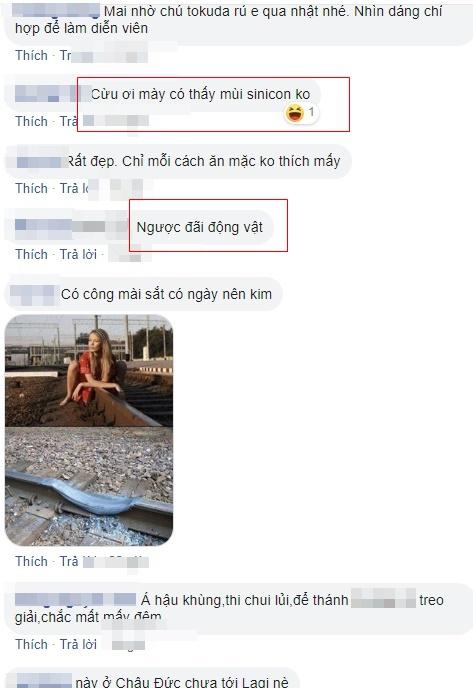Reply to the railway photo comment
Image resolution: width=473 pixels, height=688 pixels.
point(71,562)
